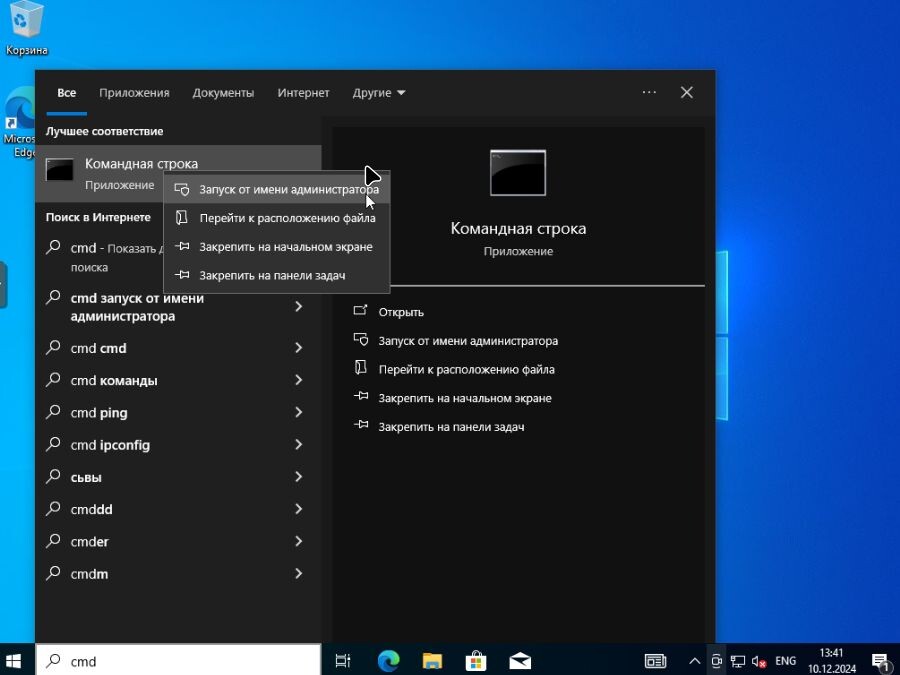Choose Запуск от имени администратора in context menu
This screenshot has width=900, height=675.
(277, 189)
